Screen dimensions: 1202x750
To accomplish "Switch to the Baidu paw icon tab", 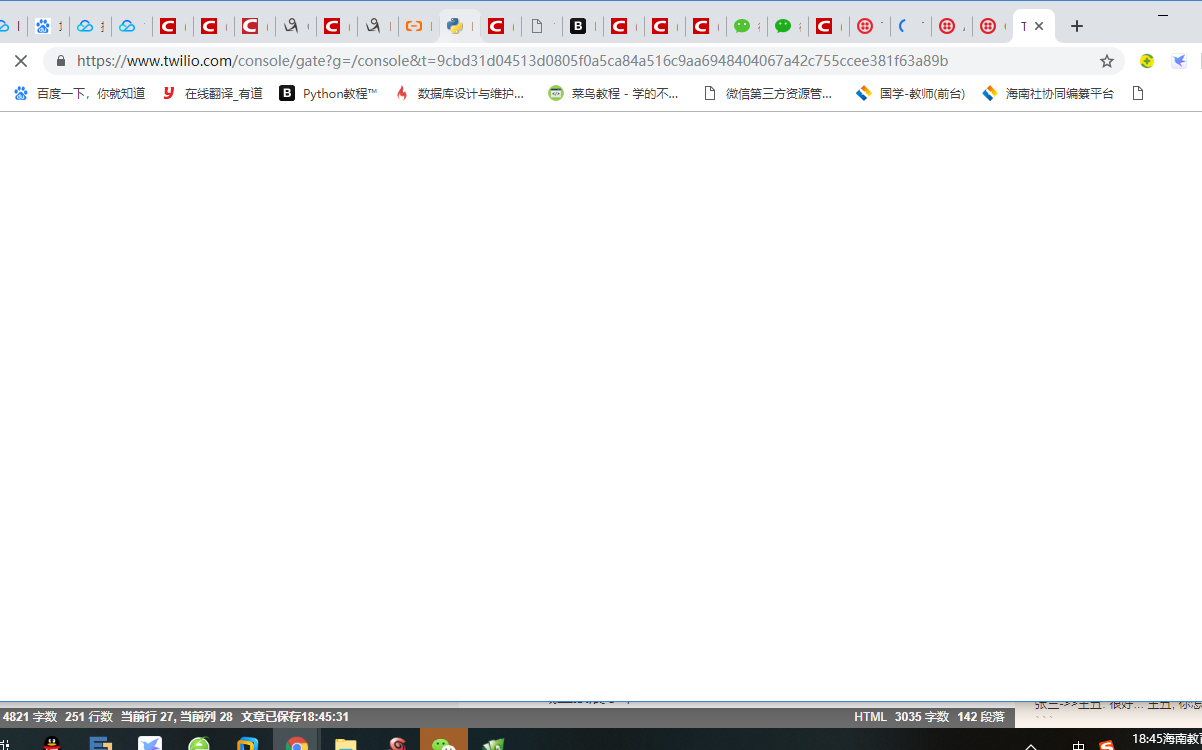I will (x=43, y=26).
